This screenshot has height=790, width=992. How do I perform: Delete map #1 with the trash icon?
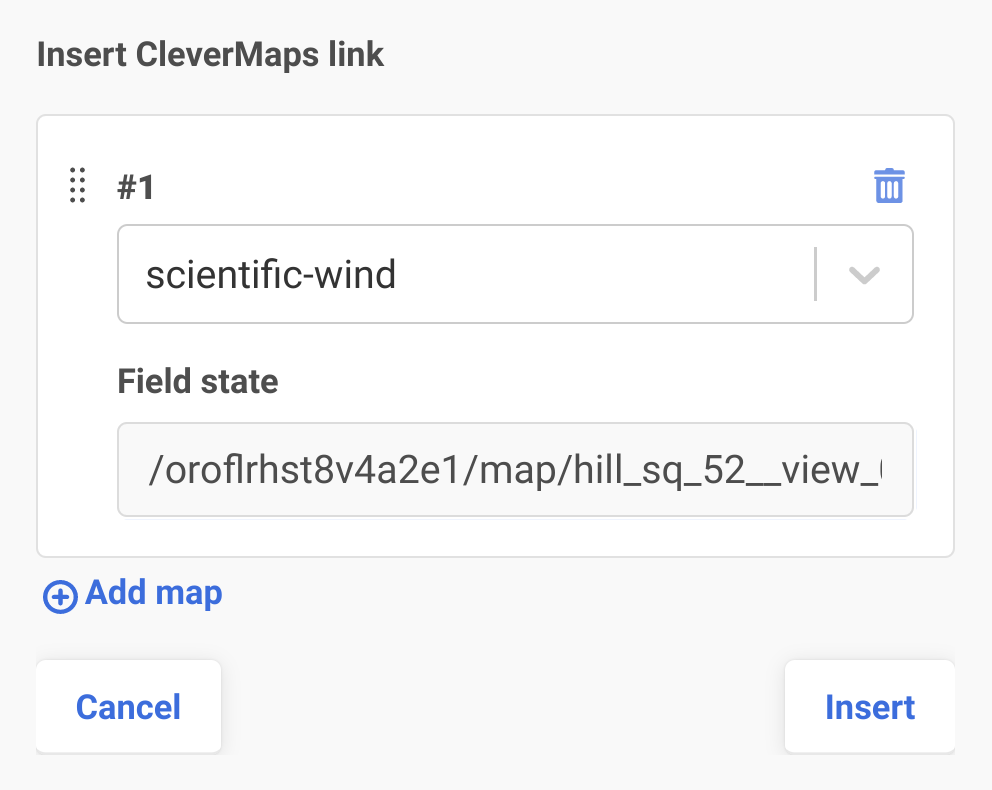point(889,186)
